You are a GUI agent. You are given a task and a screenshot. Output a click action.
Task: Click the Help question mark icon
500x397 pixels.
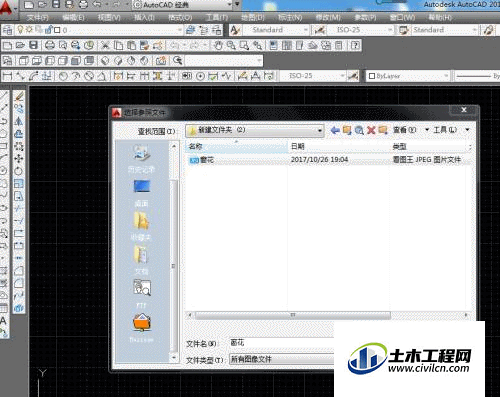tap(355, 45)
